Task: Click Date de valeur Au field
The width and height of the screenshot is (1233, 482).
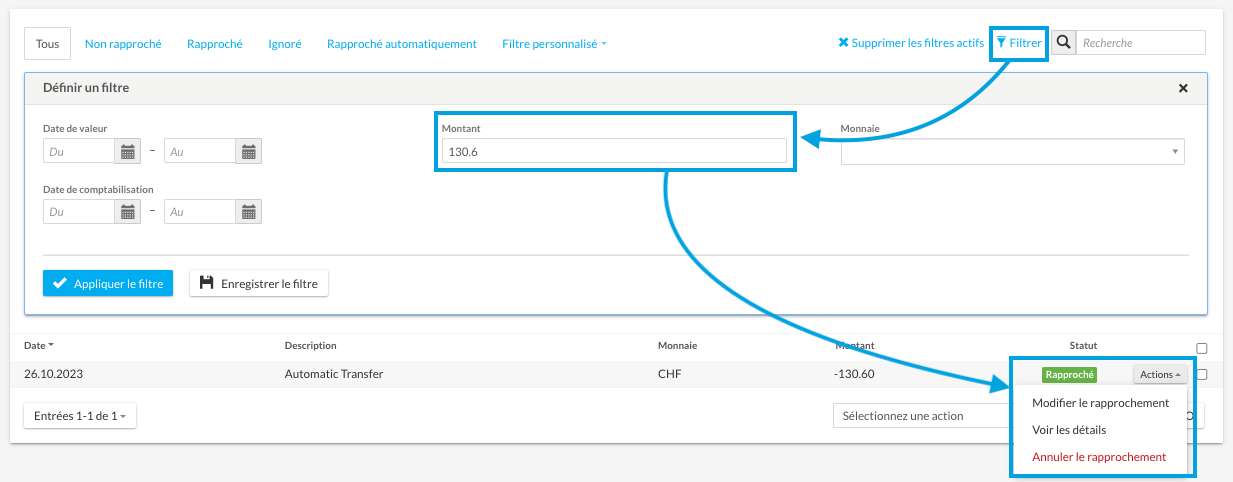Action: coord(200,152)
